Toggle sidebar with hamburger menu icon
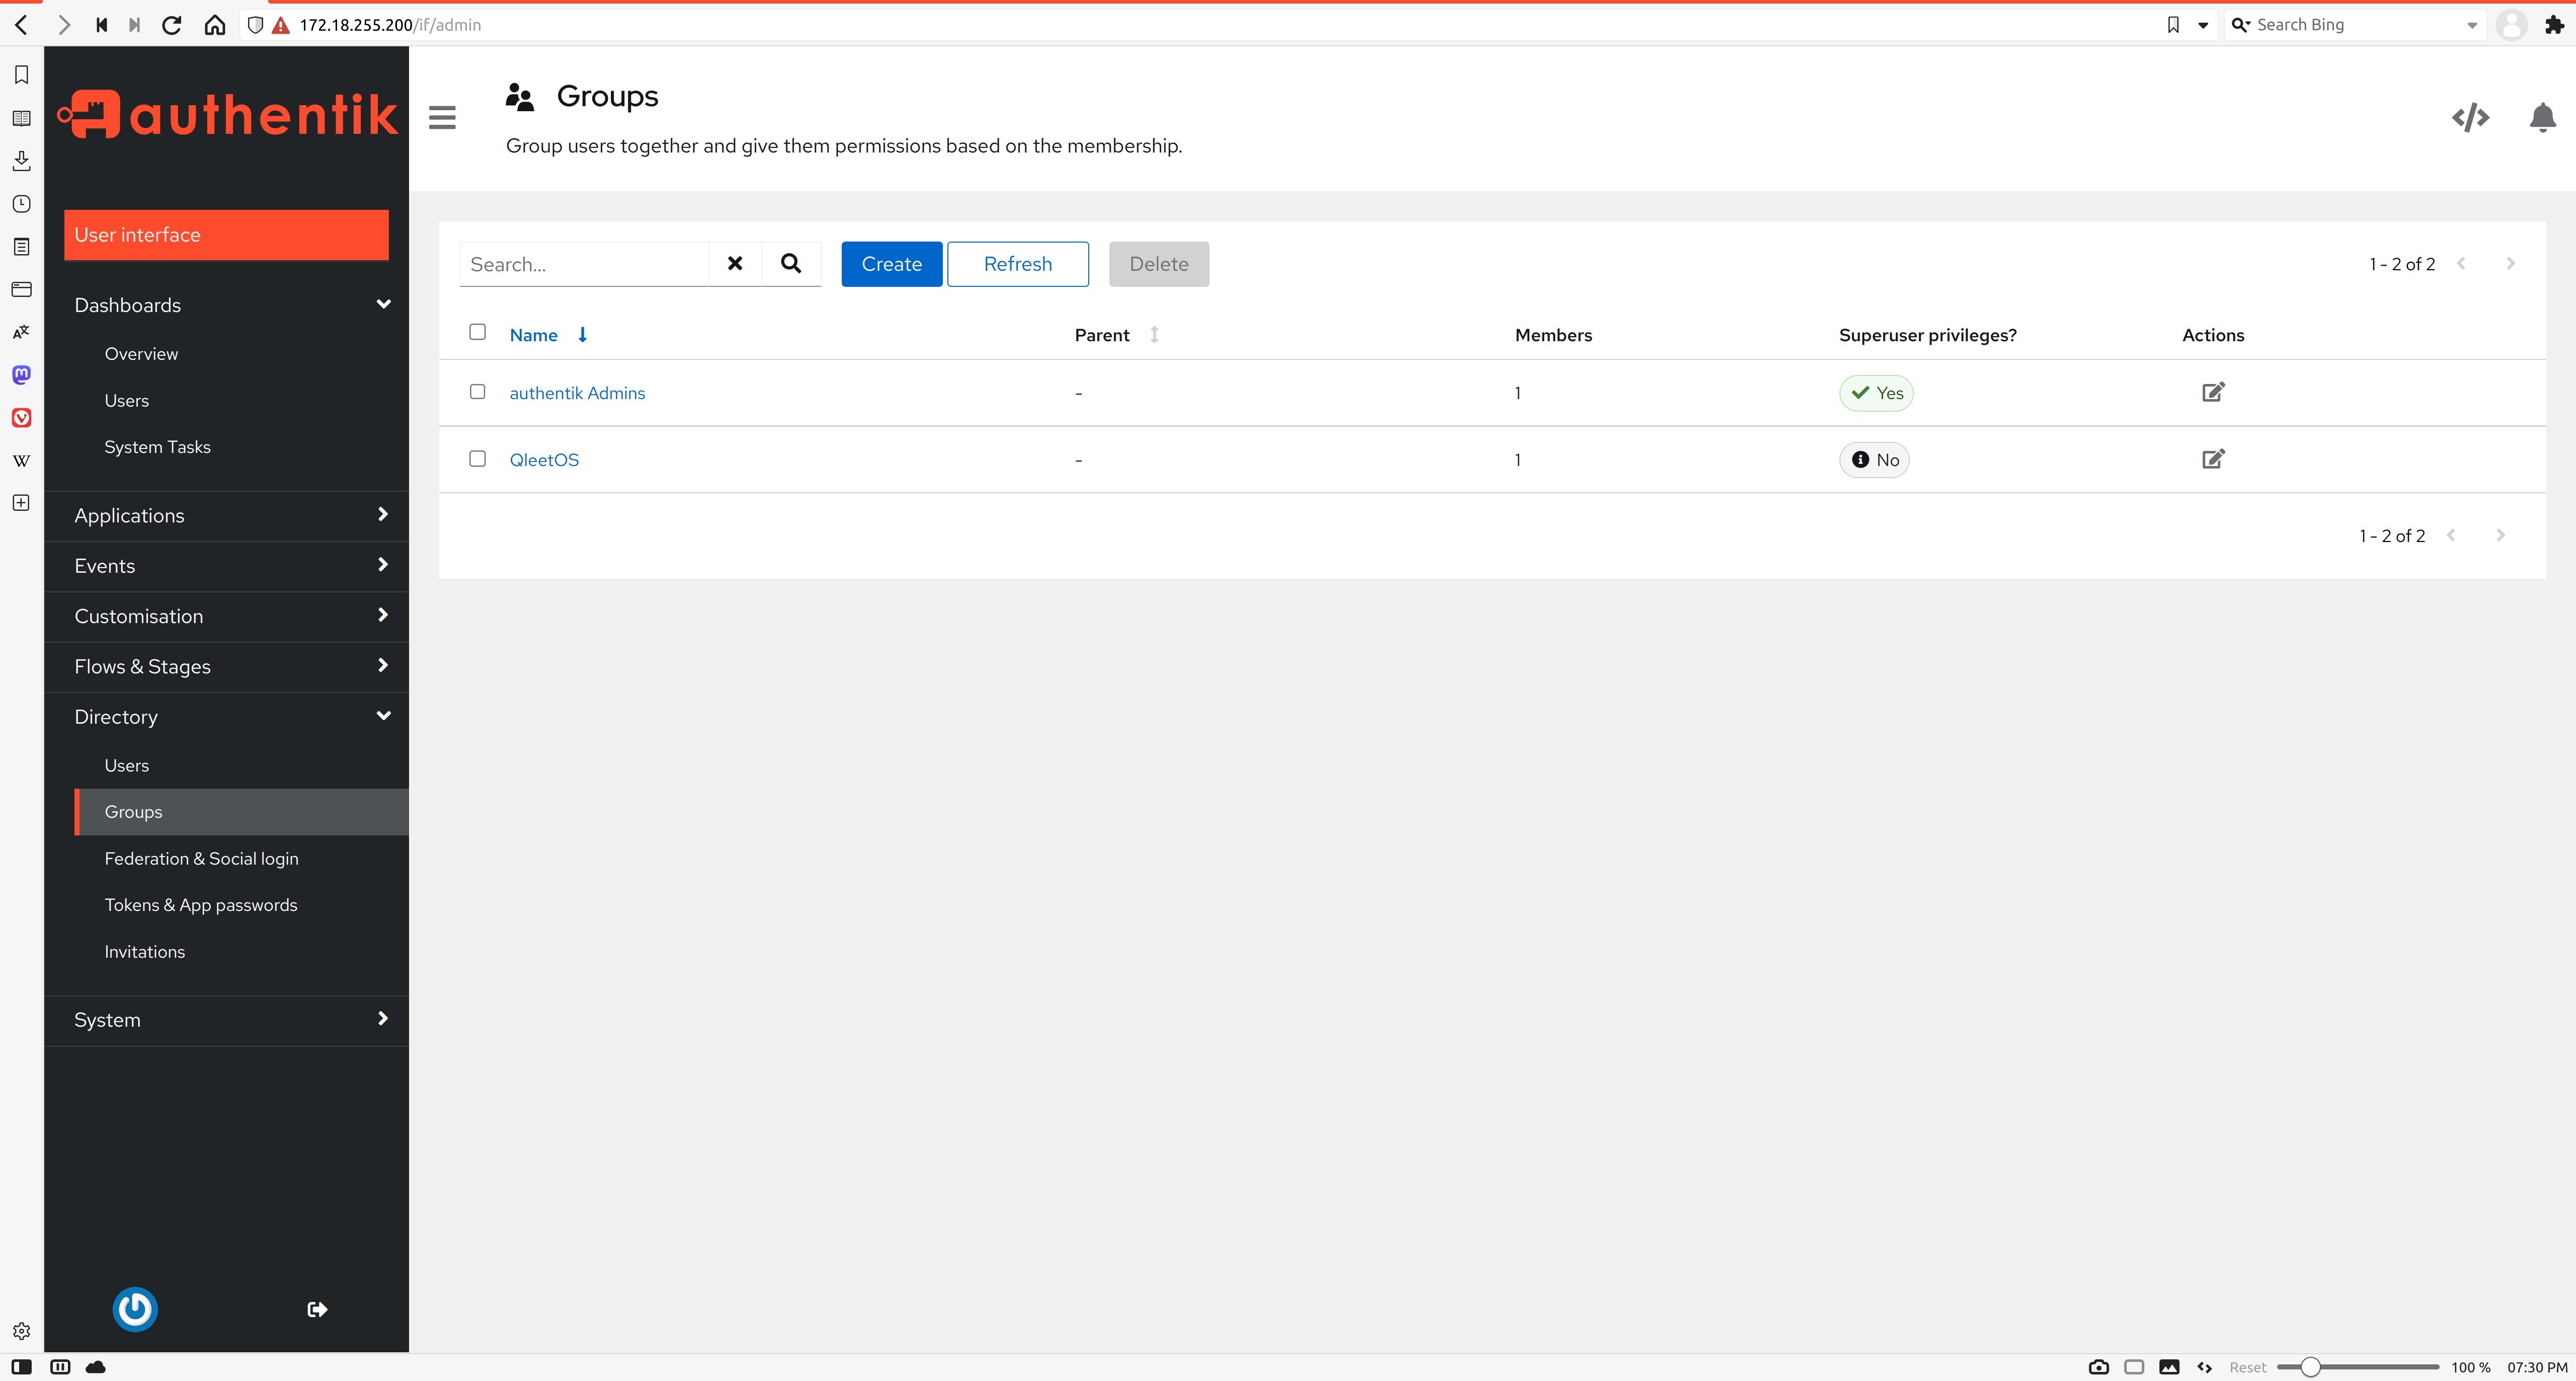This screenshot has width=2576, height=1381. pyautogui.click(x=442, y=118)
